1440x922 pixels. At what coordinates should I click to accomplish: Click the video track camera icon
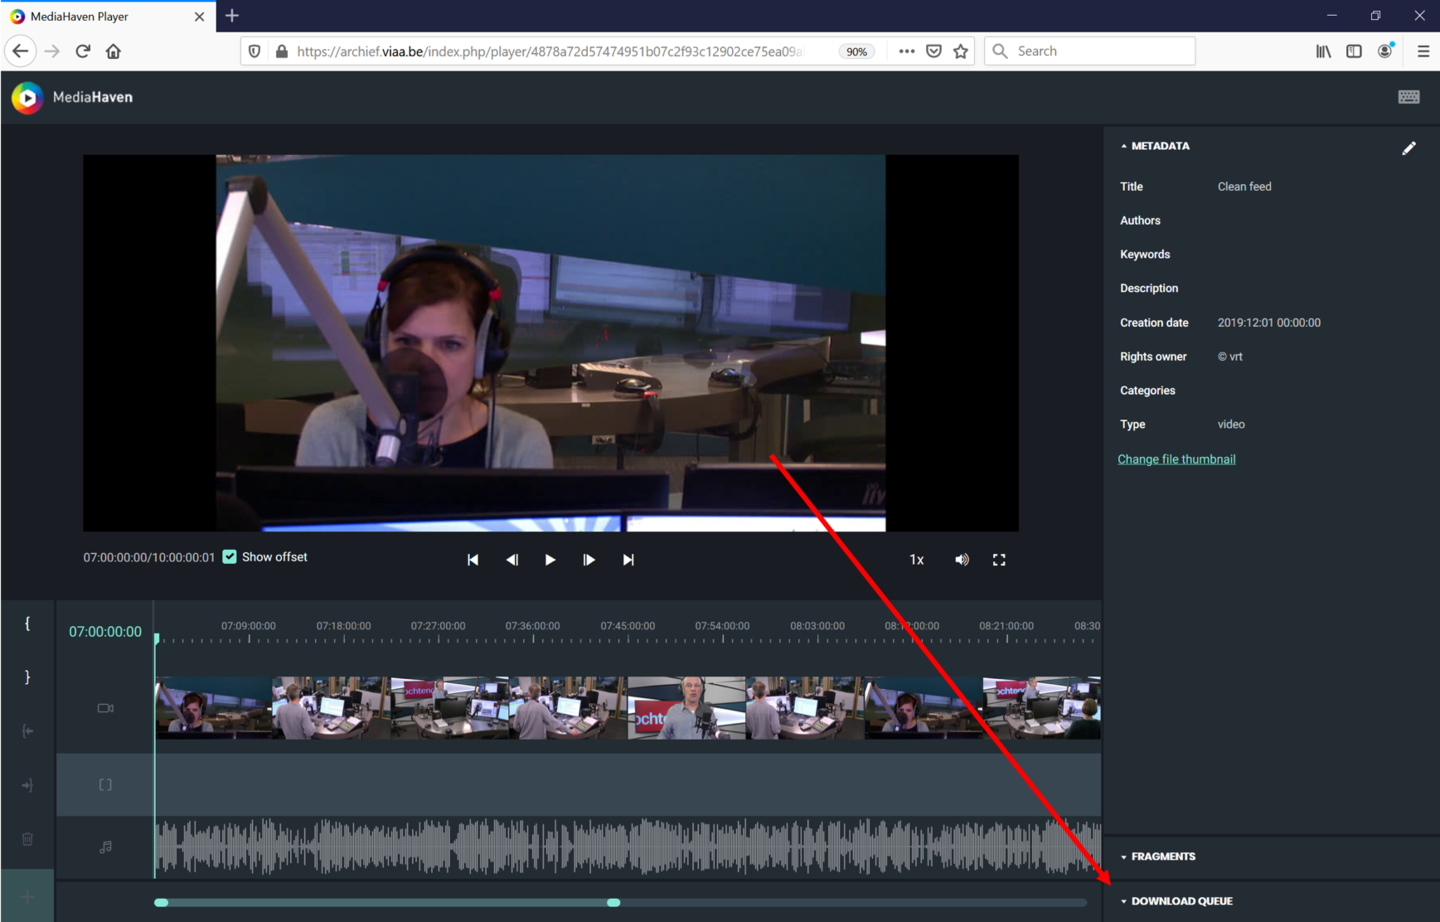pyautogui.click(x=105, y=708)
